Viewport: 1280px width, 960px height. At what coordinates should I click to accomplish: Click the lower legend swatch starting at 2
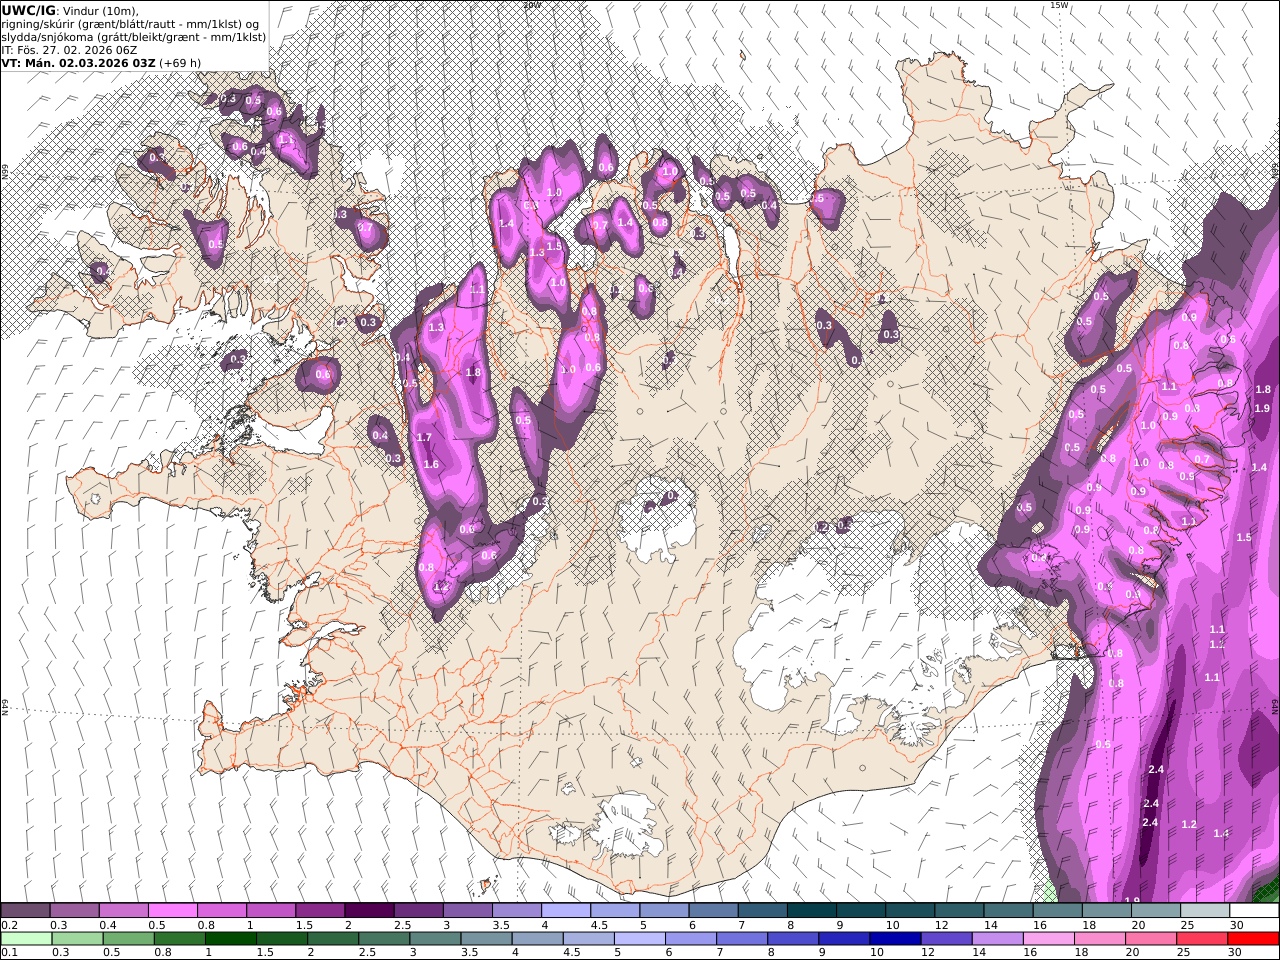coord(333,939)
